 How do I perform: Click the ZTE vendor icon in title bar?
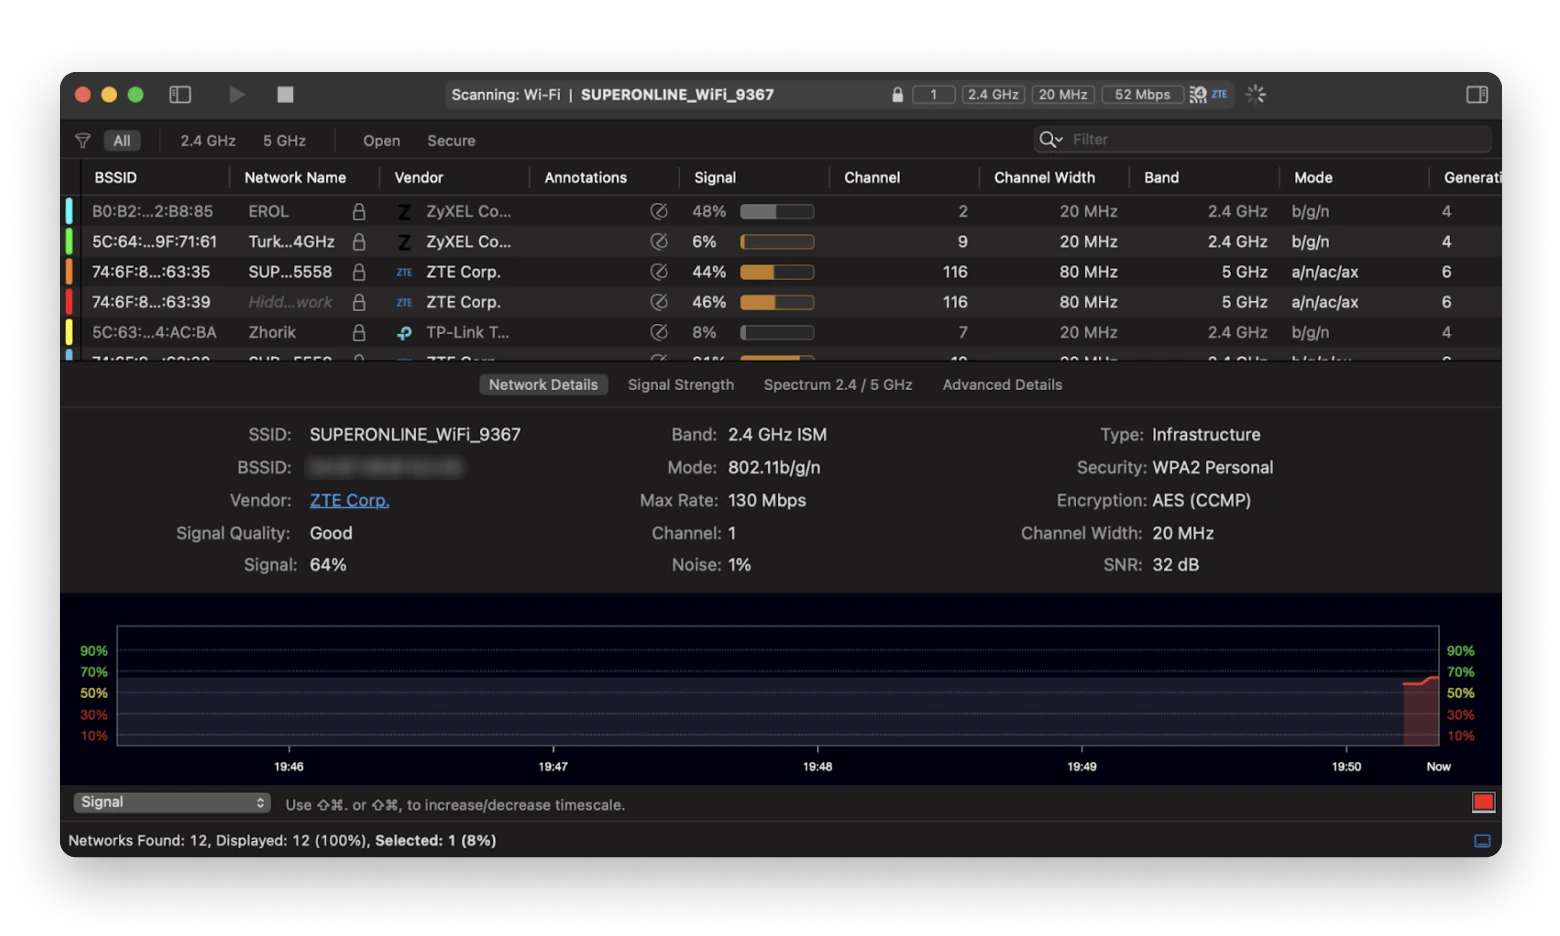point(1219,94)
